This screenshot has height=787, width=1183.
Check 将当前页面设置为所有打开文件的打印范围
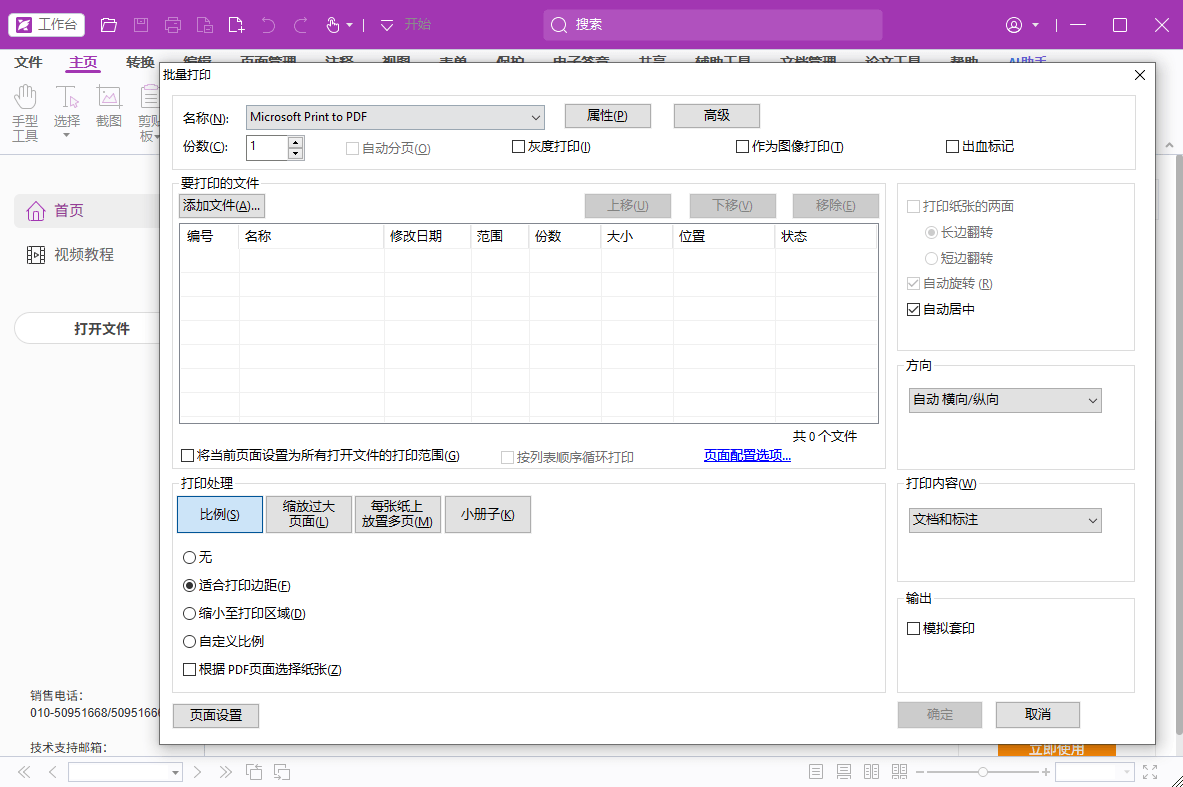pos(187,456)
